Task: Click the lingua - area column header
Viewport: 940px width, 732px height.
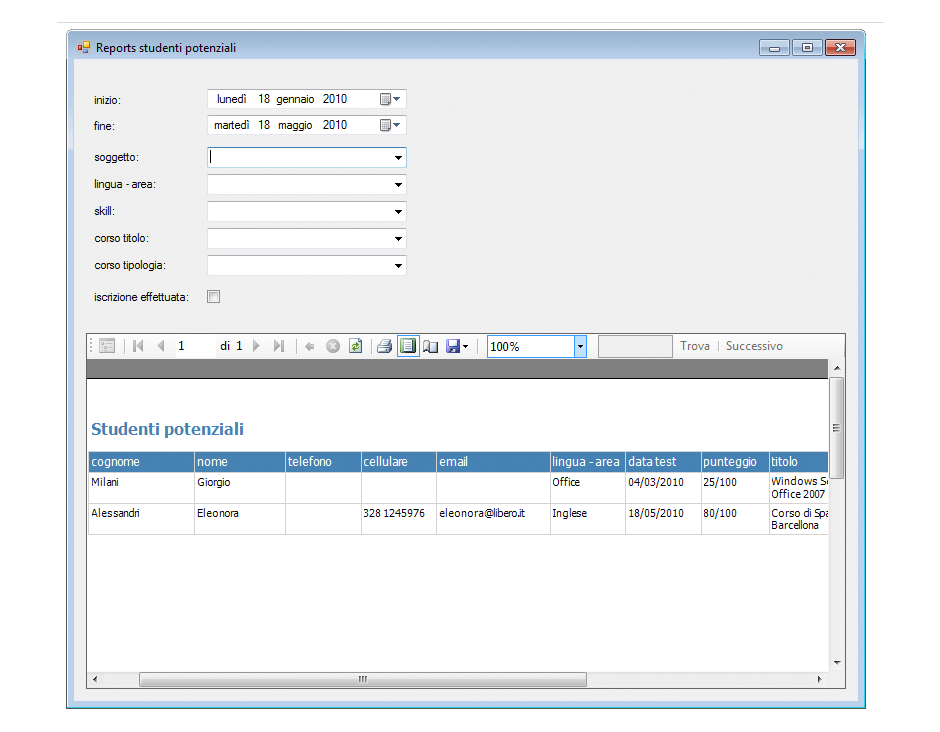Action: 588,462
